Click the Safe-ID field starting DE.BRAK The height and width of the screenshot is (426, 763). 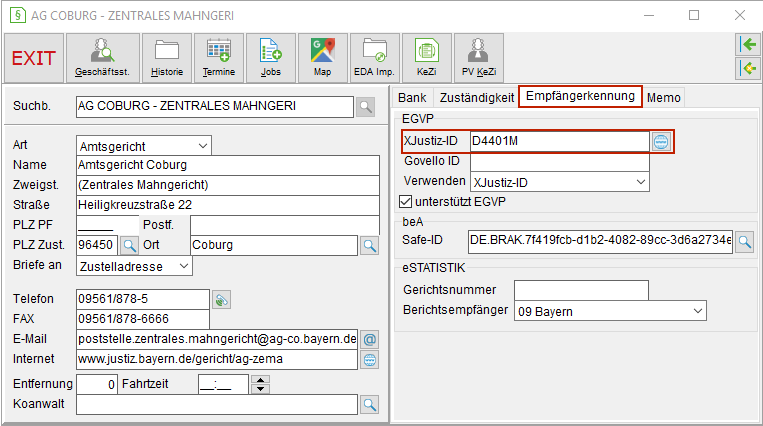coord(600,241)
